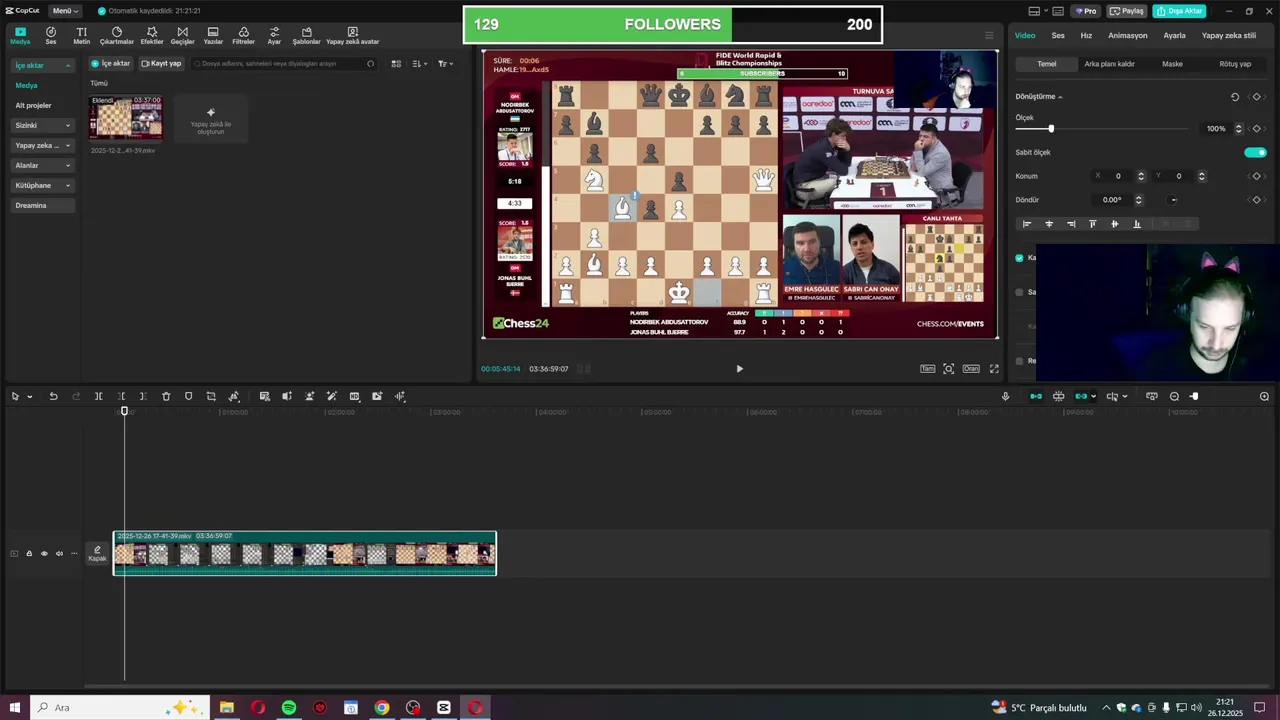The height and width of the screenshot is (720, 1280).
Task: Click the timeline zoom out magnifier
Action: [x=1174, y=397]
